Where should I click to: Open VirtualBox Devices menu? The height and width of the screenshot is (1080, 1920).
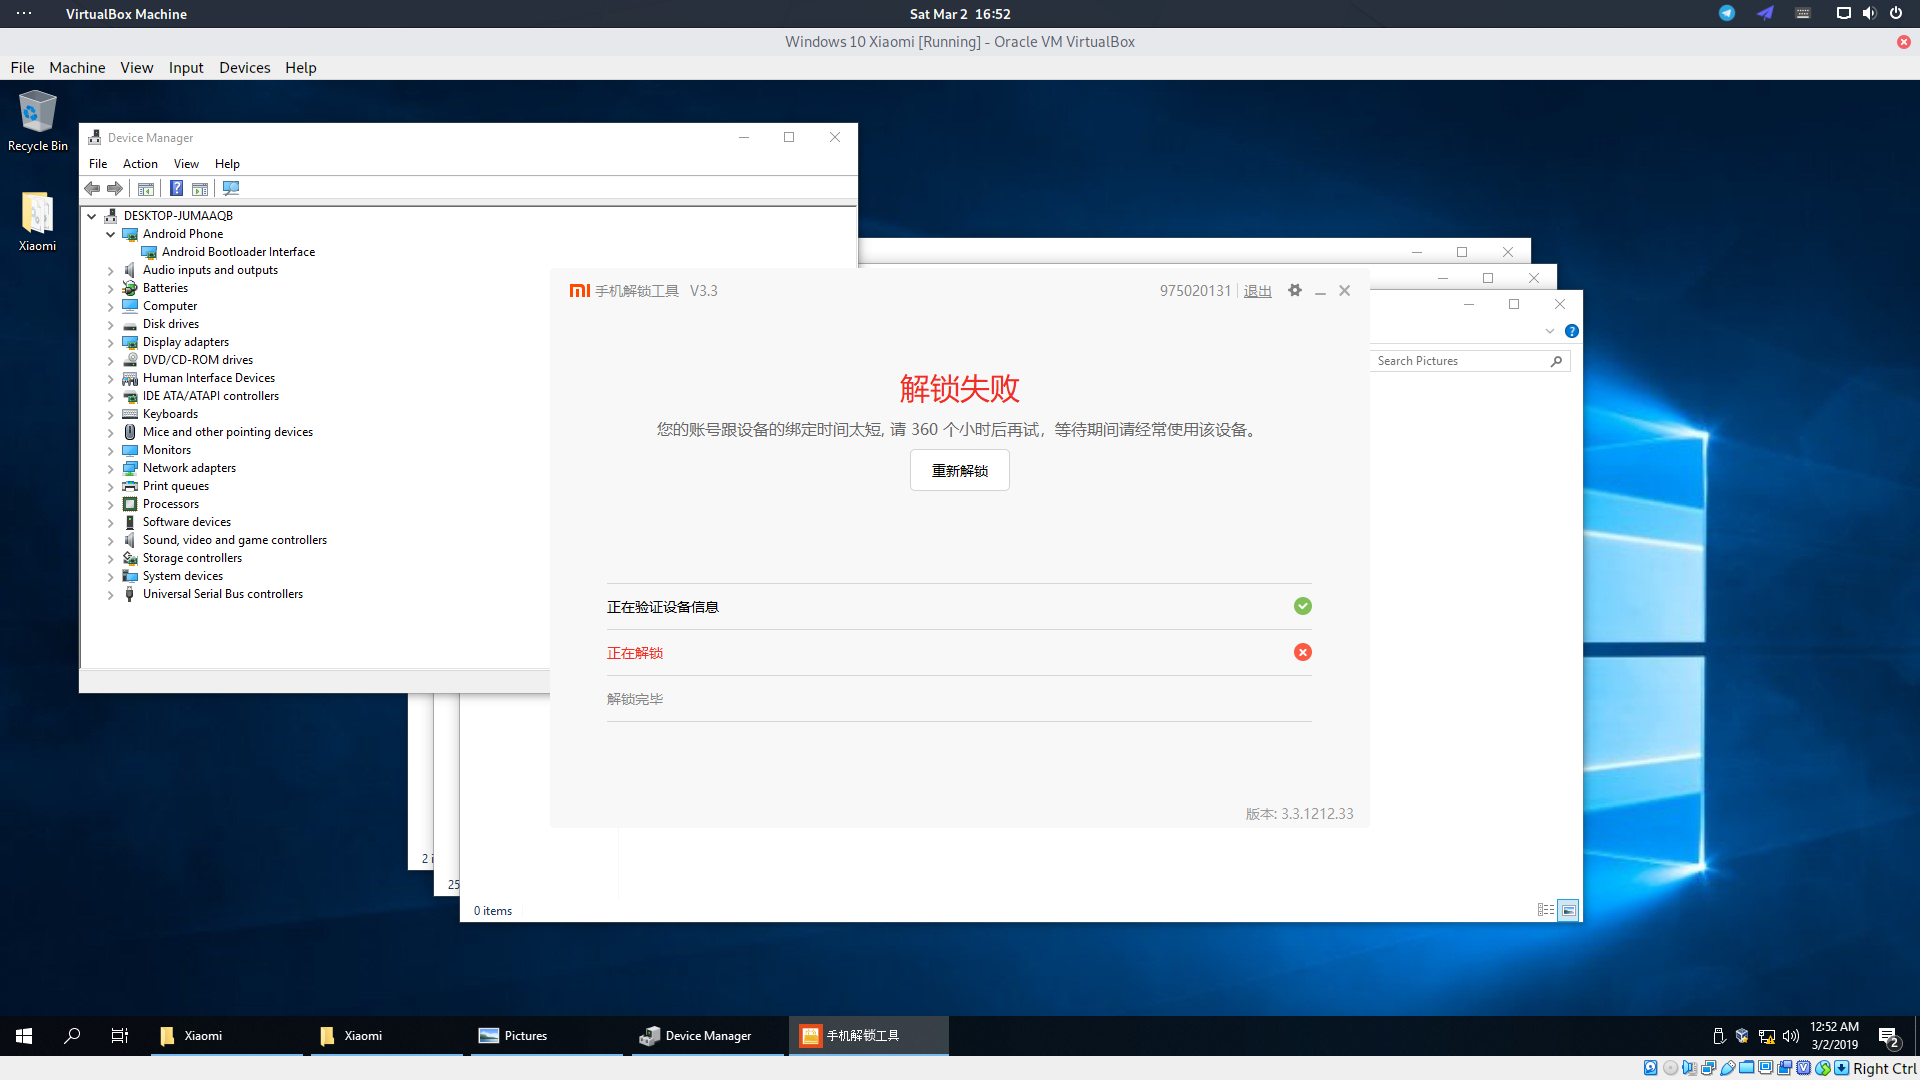point(245,68)
